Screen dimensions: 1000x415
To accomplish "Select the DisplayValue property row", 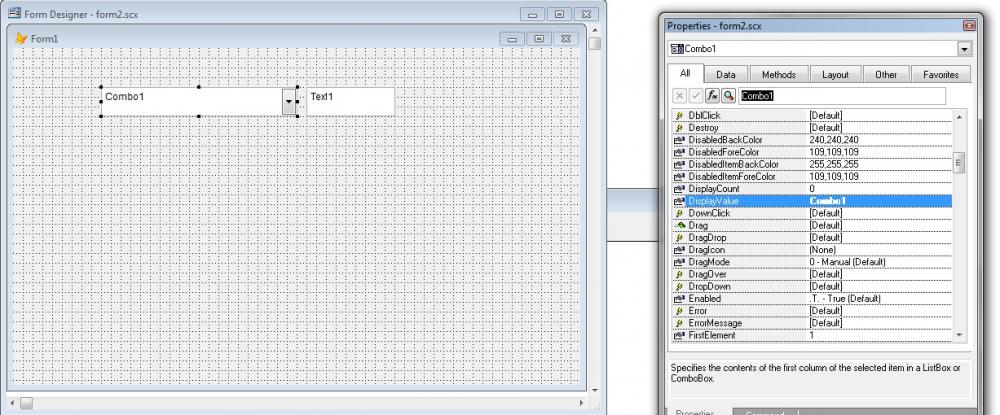I will (x=812, y=201).
